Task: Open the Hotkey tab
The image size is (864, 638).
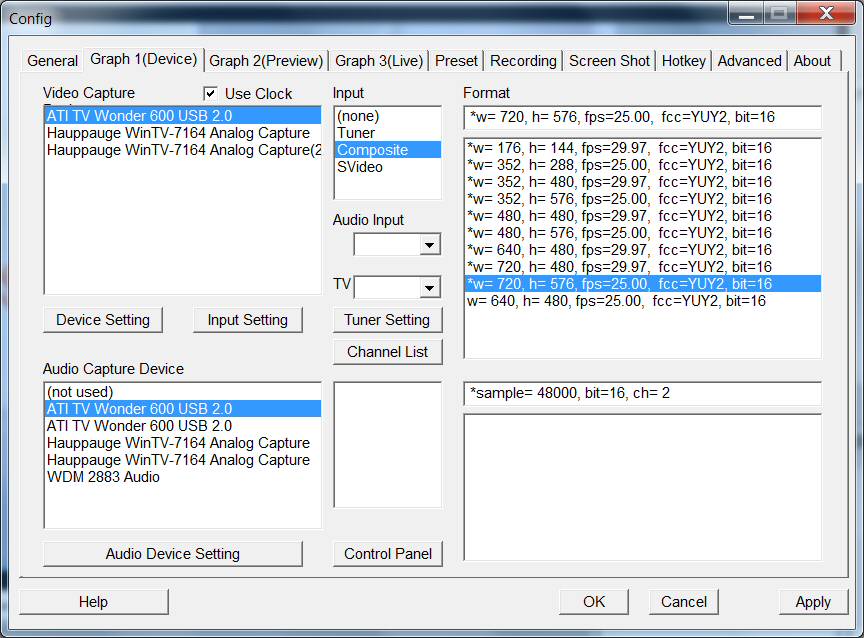Action: click(683, 61)
